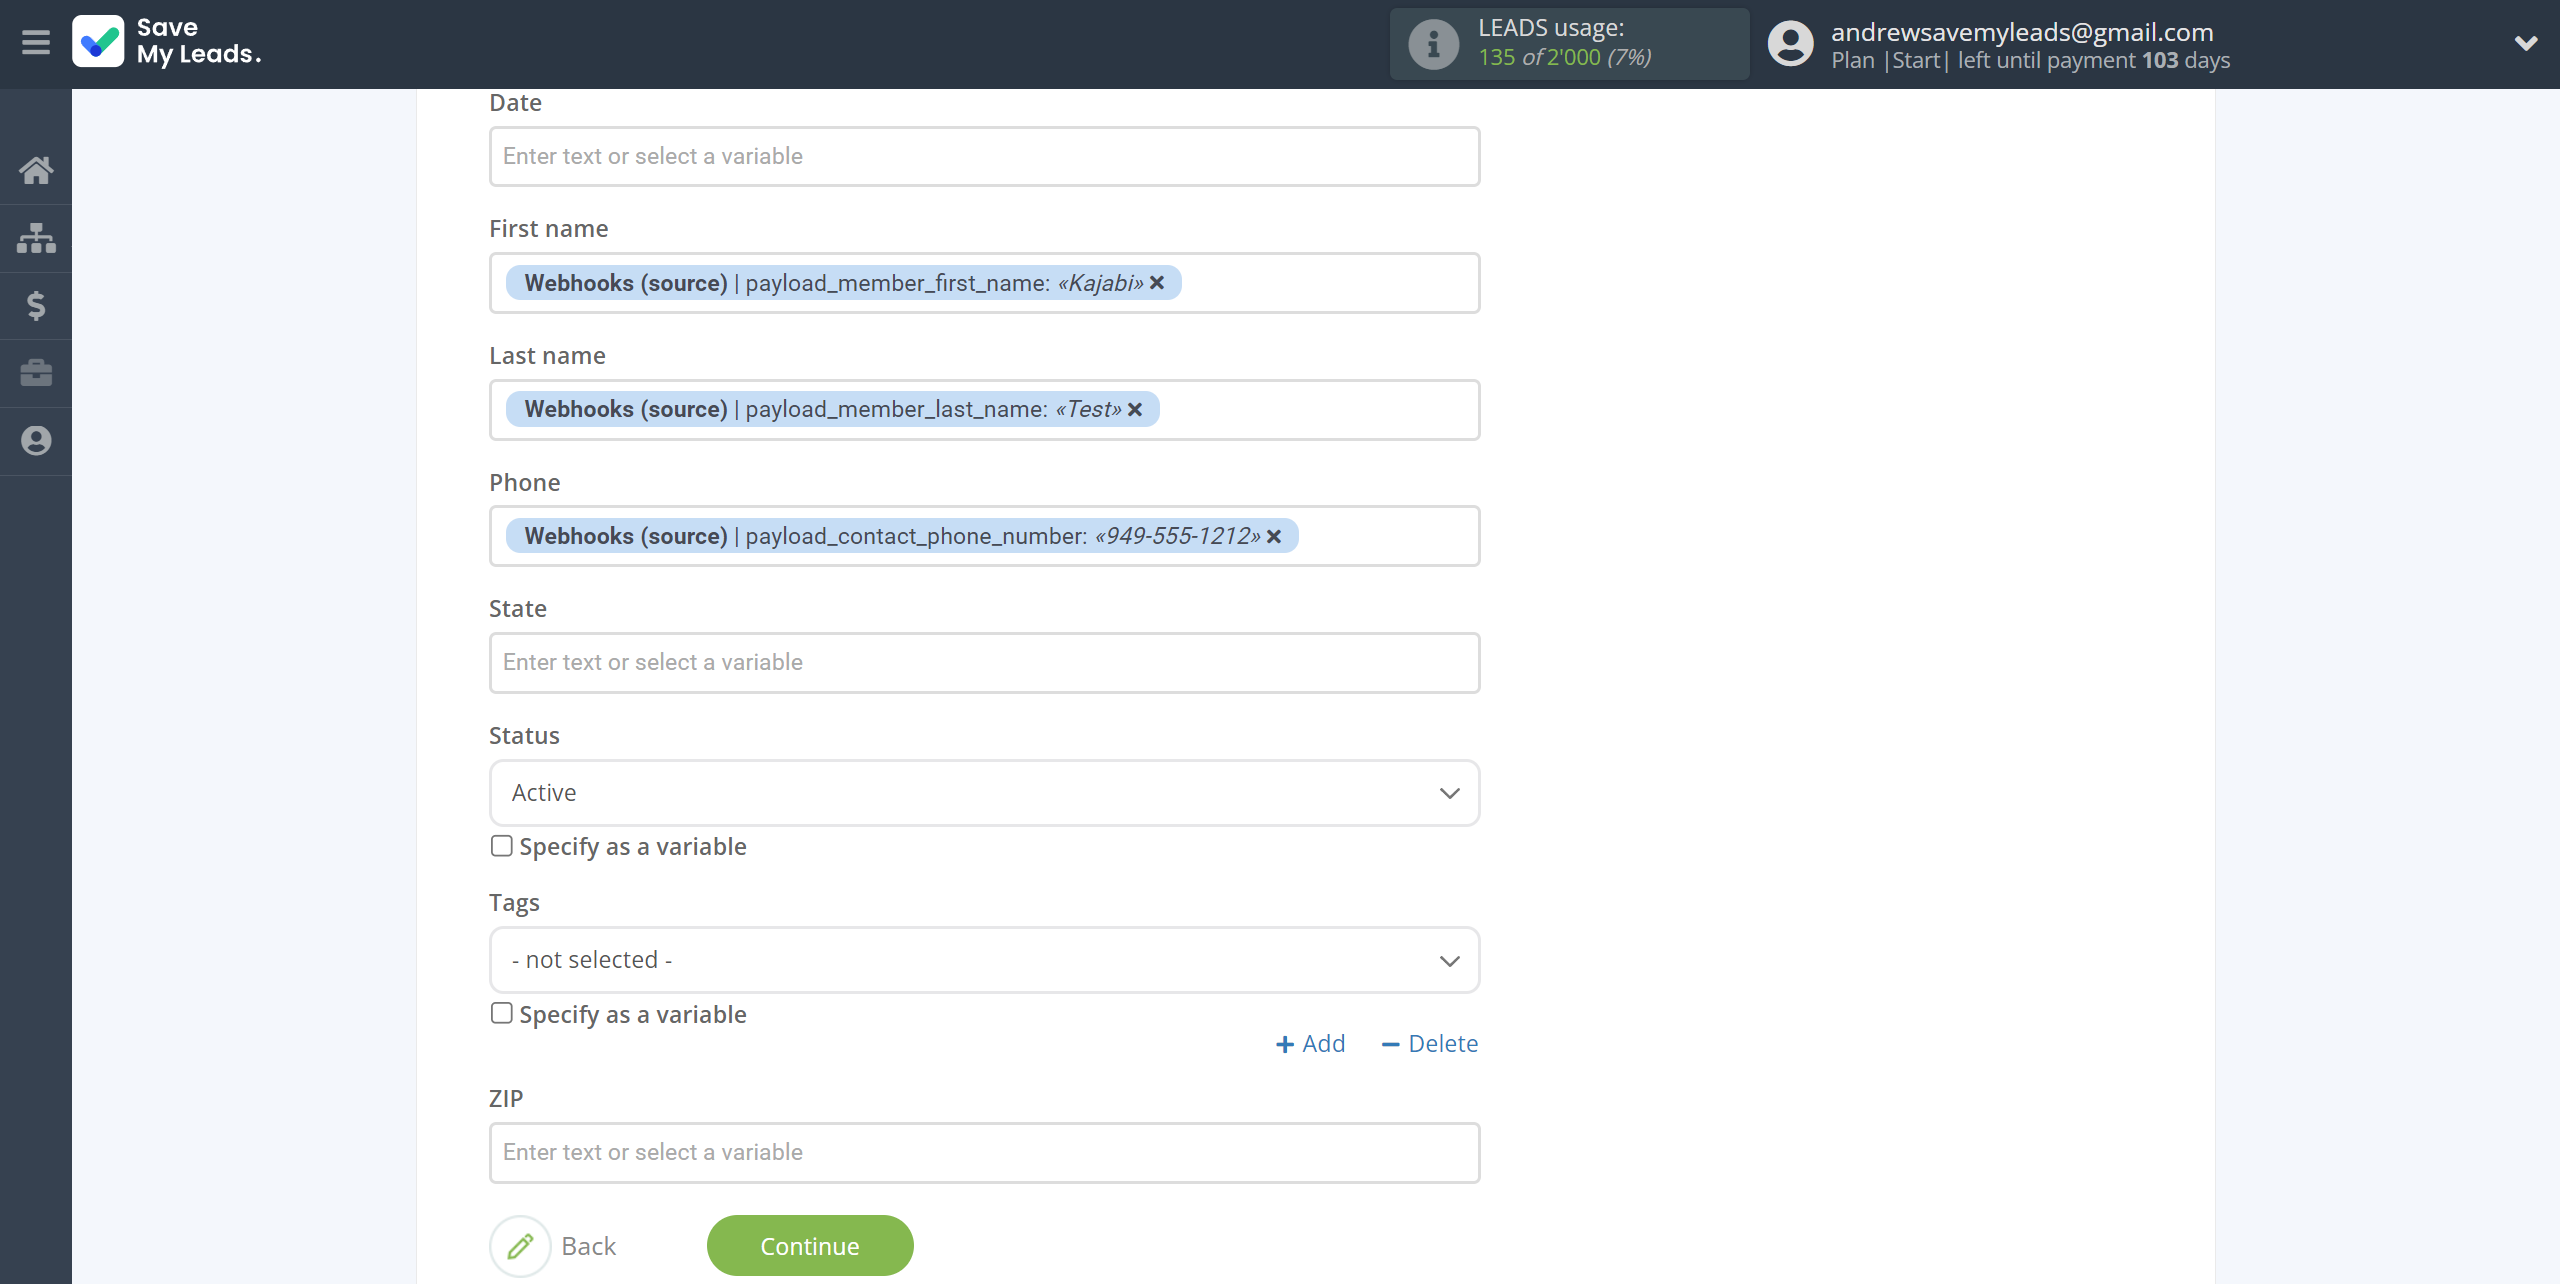Focus the Date input field

tap(984, 156)
